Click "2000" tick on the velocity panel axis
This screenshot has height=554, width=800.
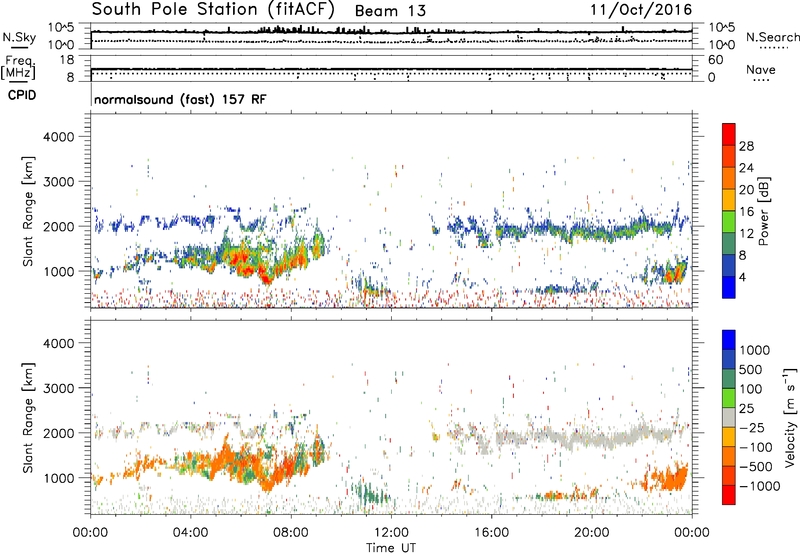pyautogui.click(x=58, y=433)
